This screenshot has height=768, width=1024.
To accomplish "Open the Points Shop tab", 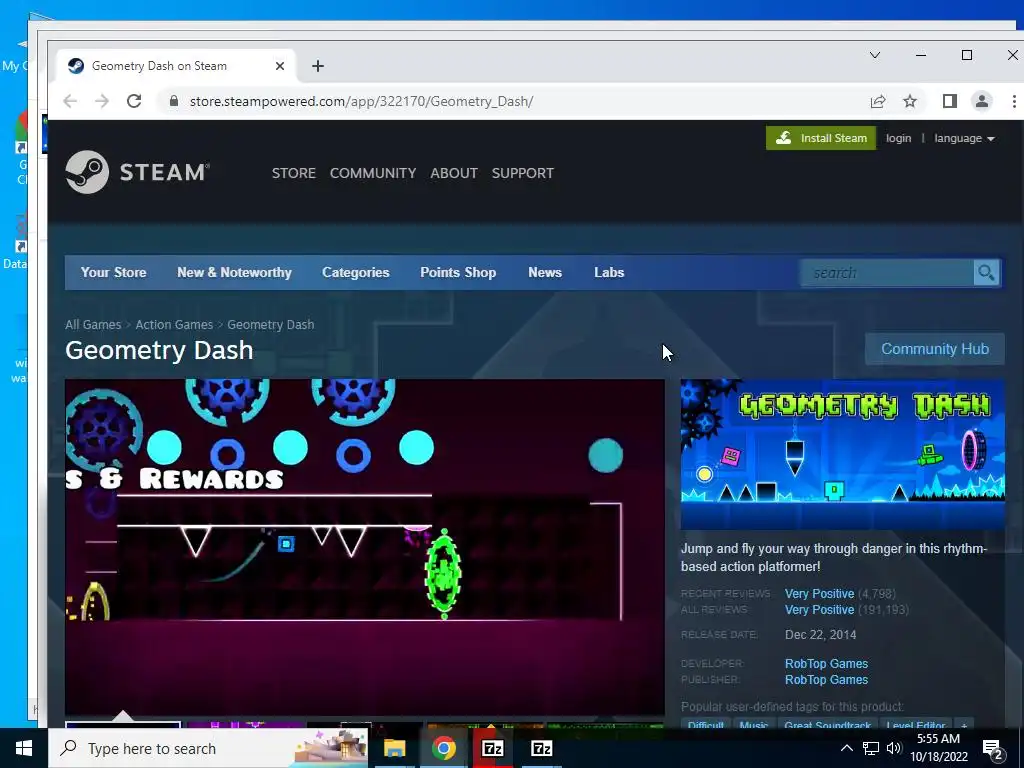I will 458,272.
